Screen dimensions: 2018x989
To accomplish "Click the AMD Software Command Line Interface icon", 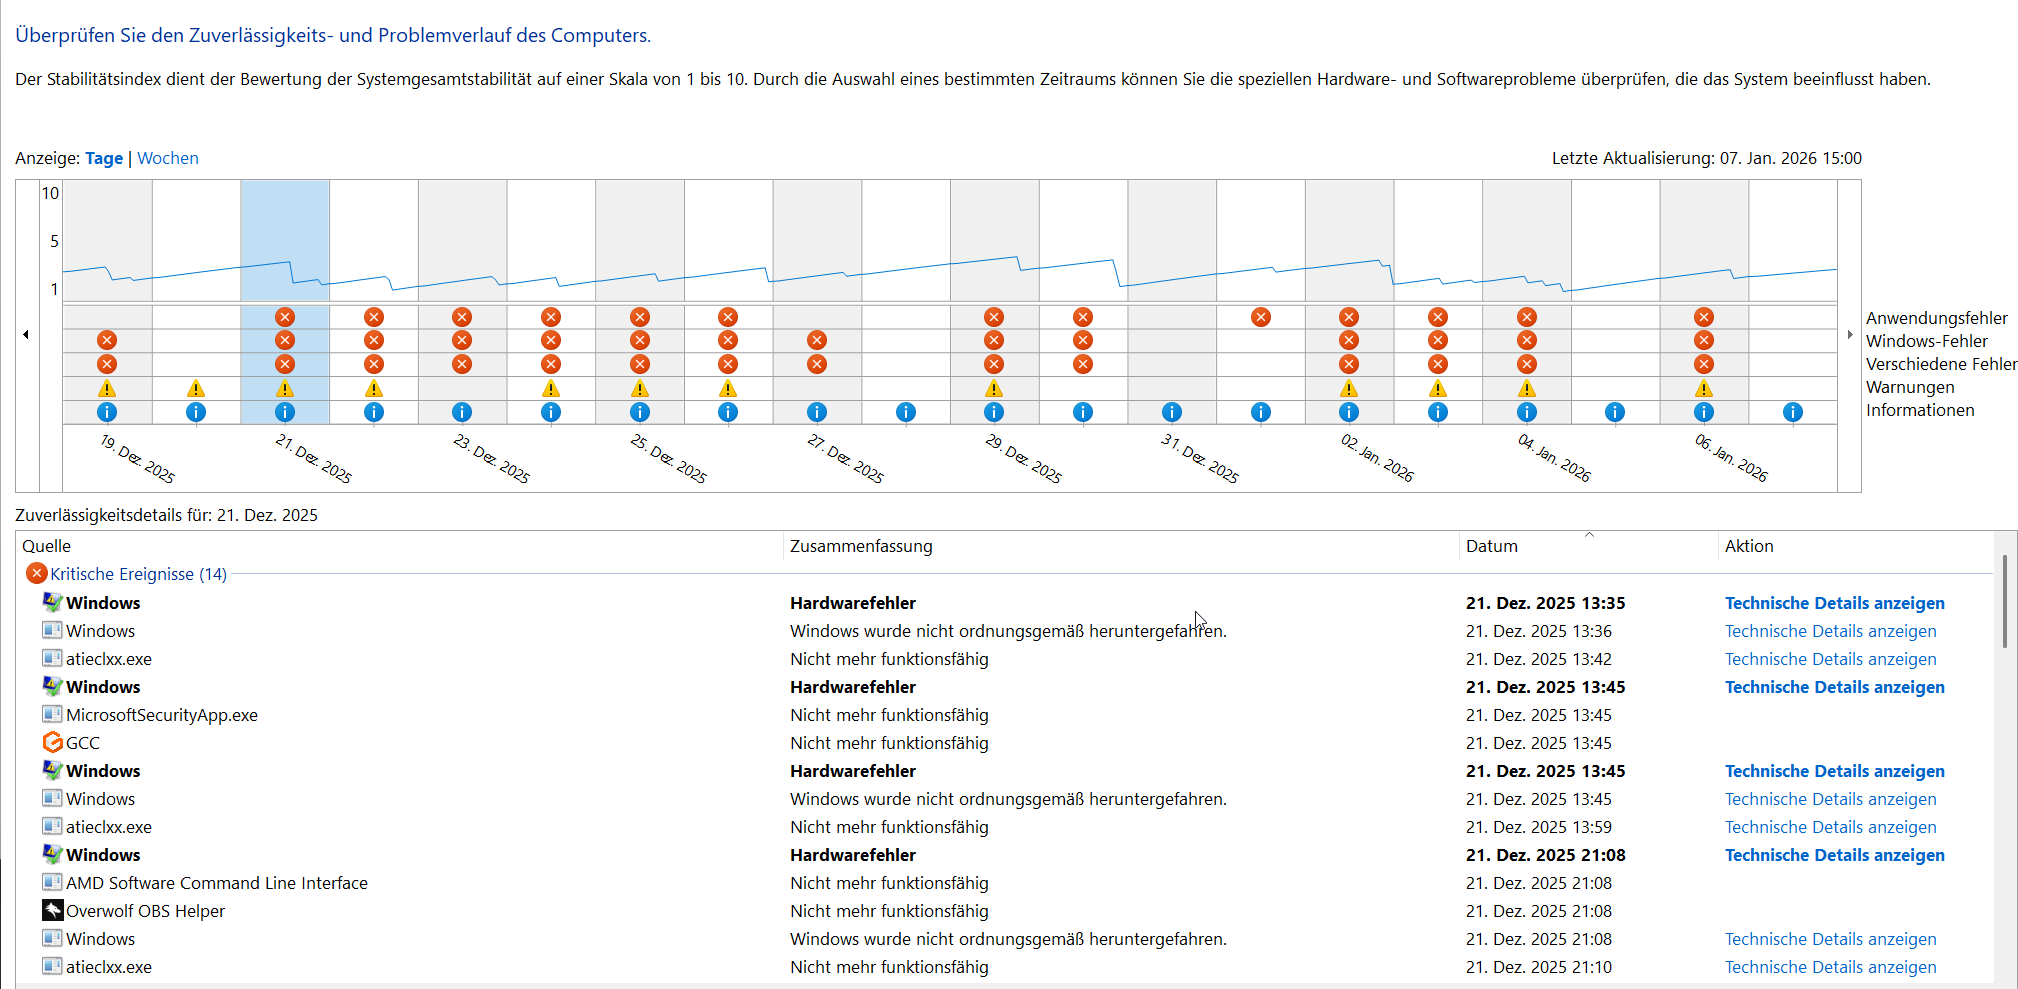I will click(52, 882).
